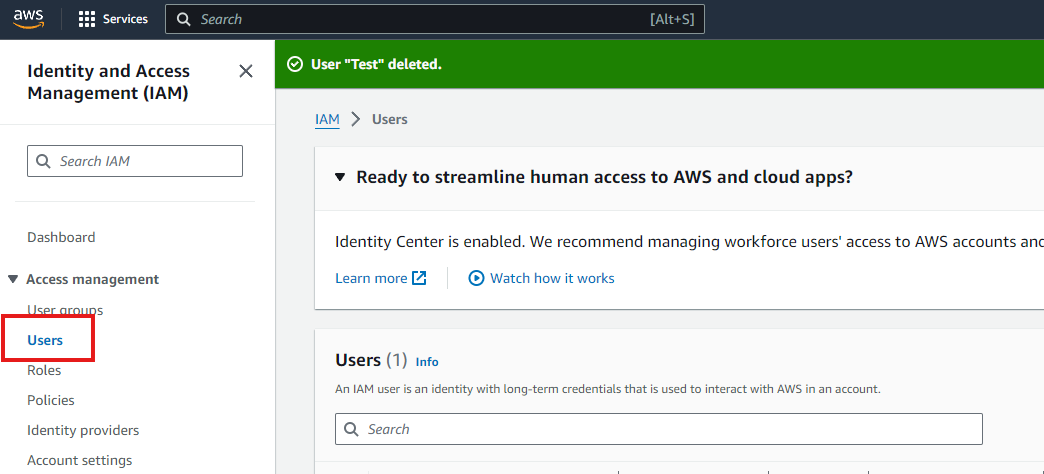Screen dimensions: 1044x474
Task: Open Policies from the navigation
Action: click(51, 400)
